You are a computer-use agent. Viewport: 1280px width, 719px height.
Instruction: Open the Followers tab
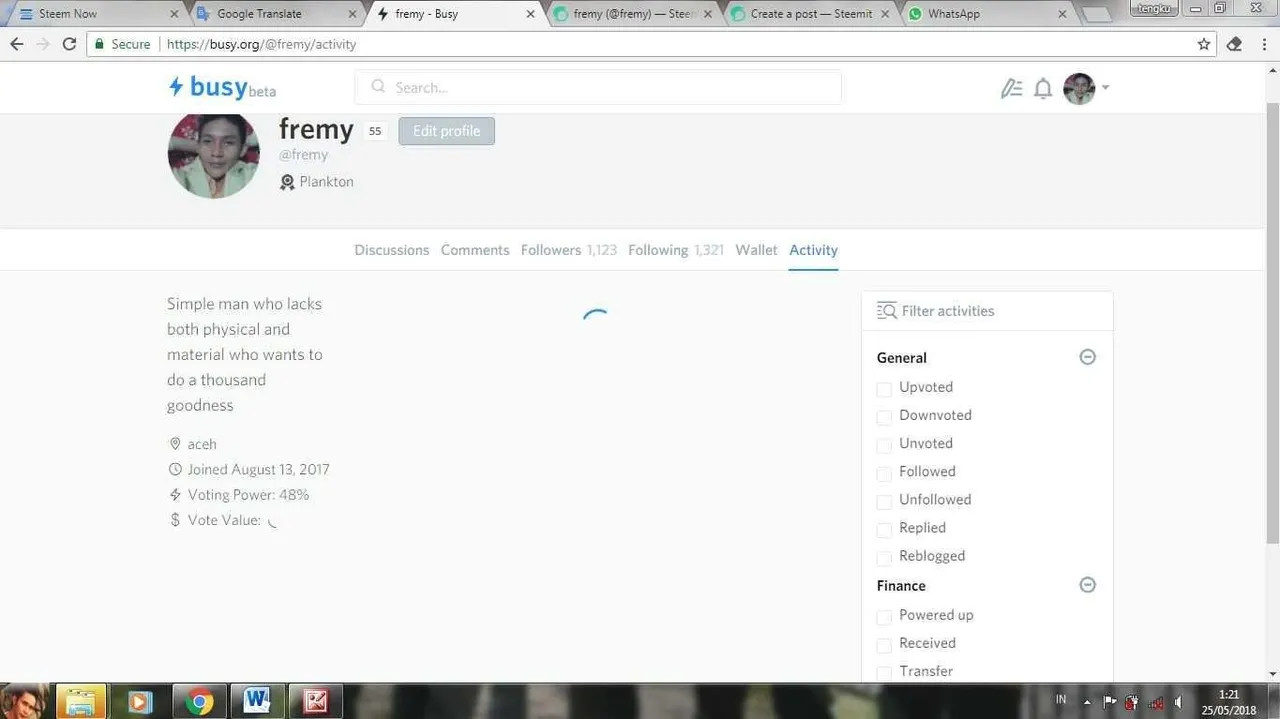[569, 250]
